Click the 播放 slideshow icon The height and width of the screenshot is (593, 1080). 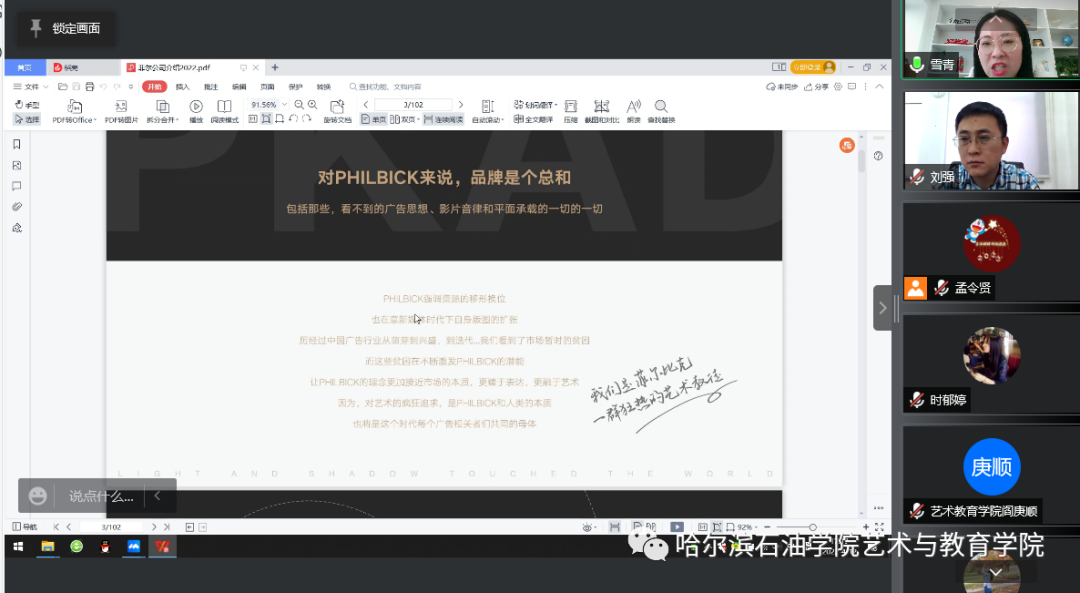point(196,106)
